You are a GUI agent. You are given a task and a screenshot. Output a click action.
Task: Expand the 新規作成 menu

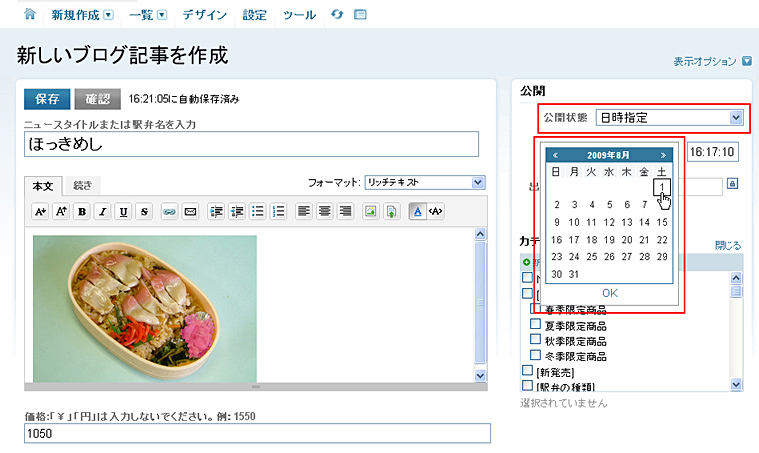82,15
